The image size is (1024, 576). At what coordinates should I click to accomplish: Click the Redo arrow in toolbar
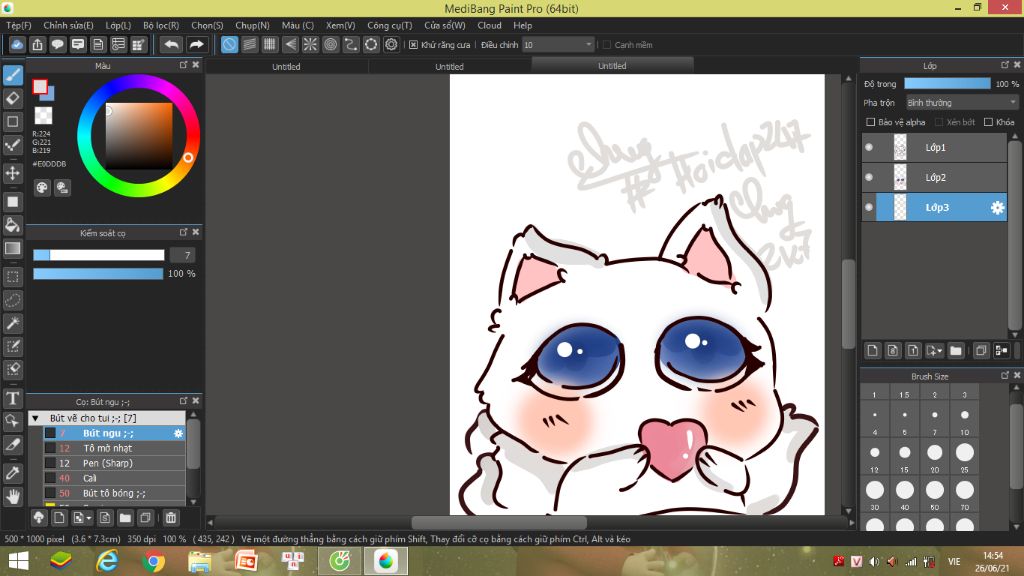tap(196, 44)
